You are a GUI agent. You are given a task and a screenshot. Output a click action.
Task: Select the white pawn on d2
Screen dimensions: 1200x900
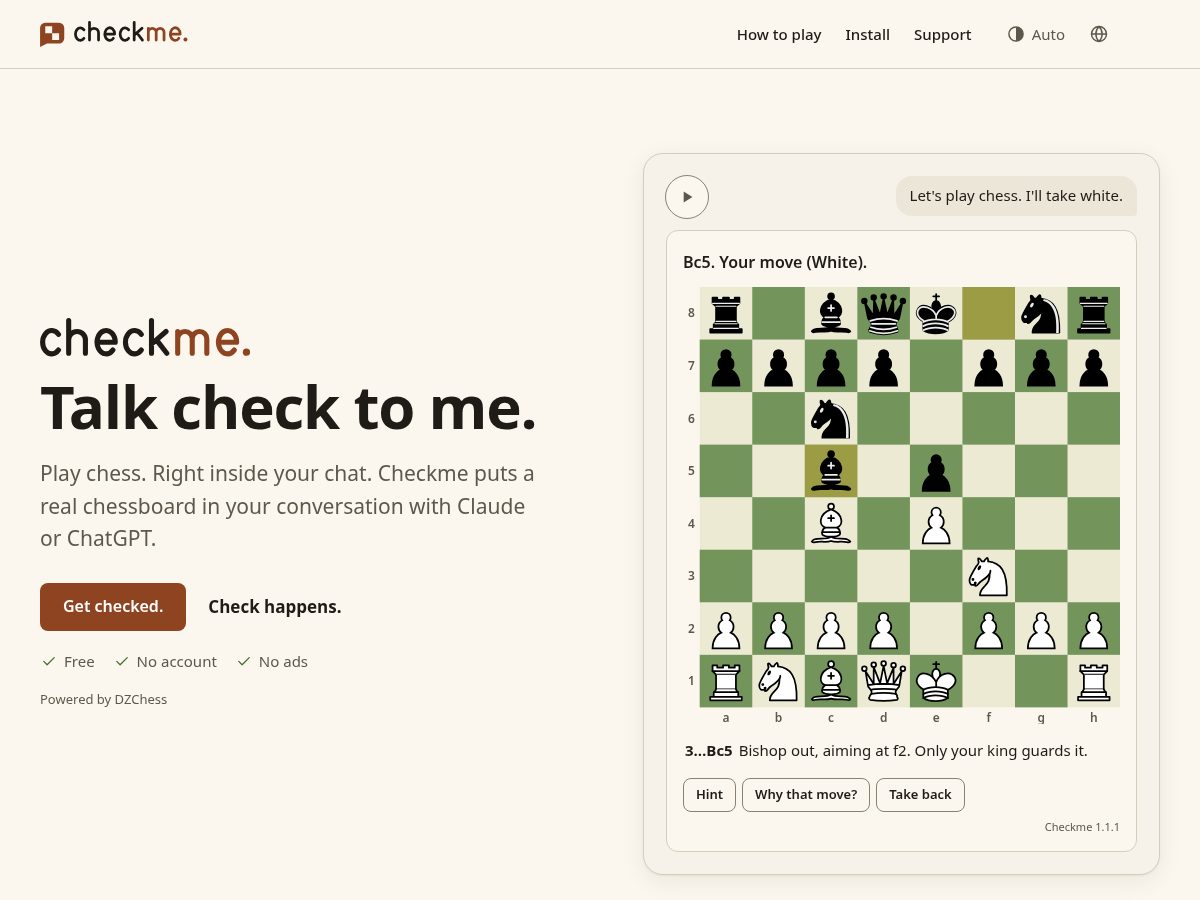pyautogui.click(x=883, y=628)
